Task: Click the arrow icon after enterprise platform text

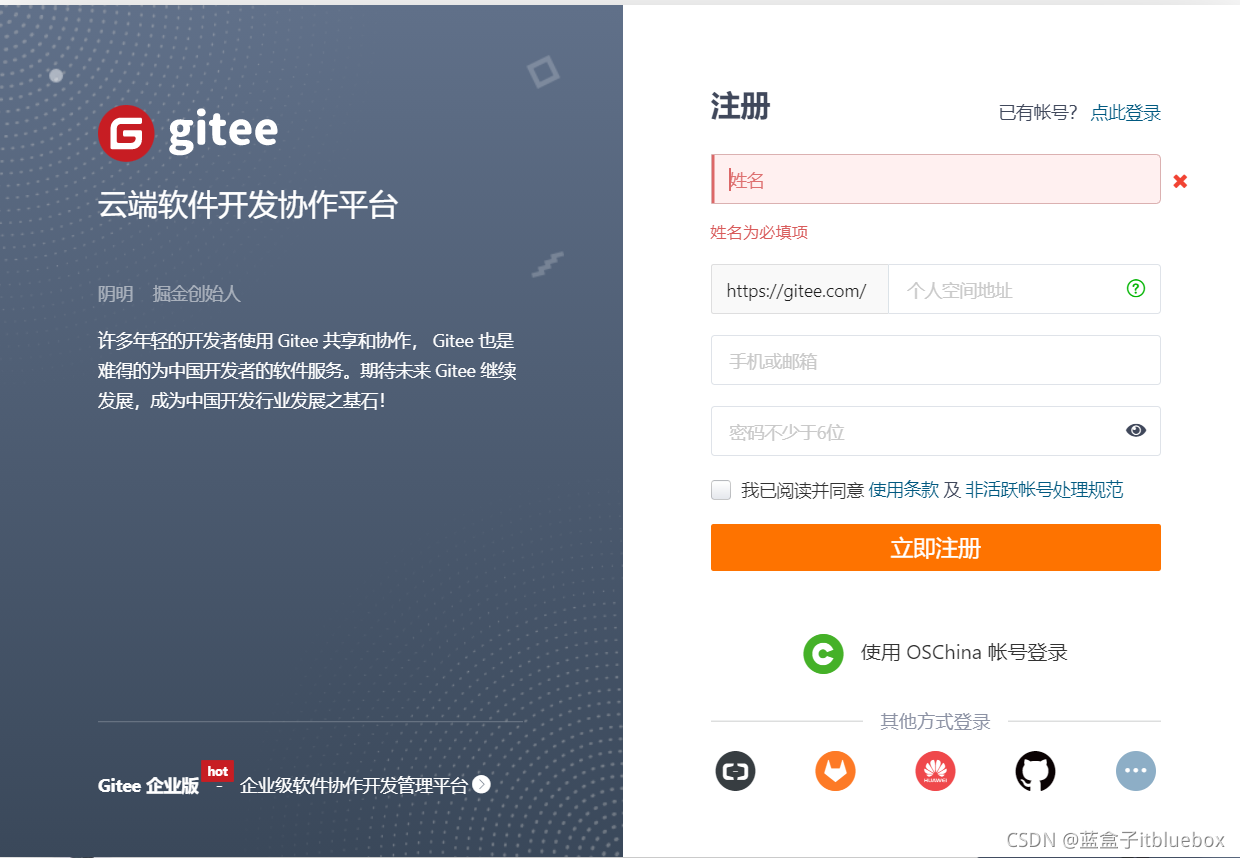Action: tap(482, 785)
